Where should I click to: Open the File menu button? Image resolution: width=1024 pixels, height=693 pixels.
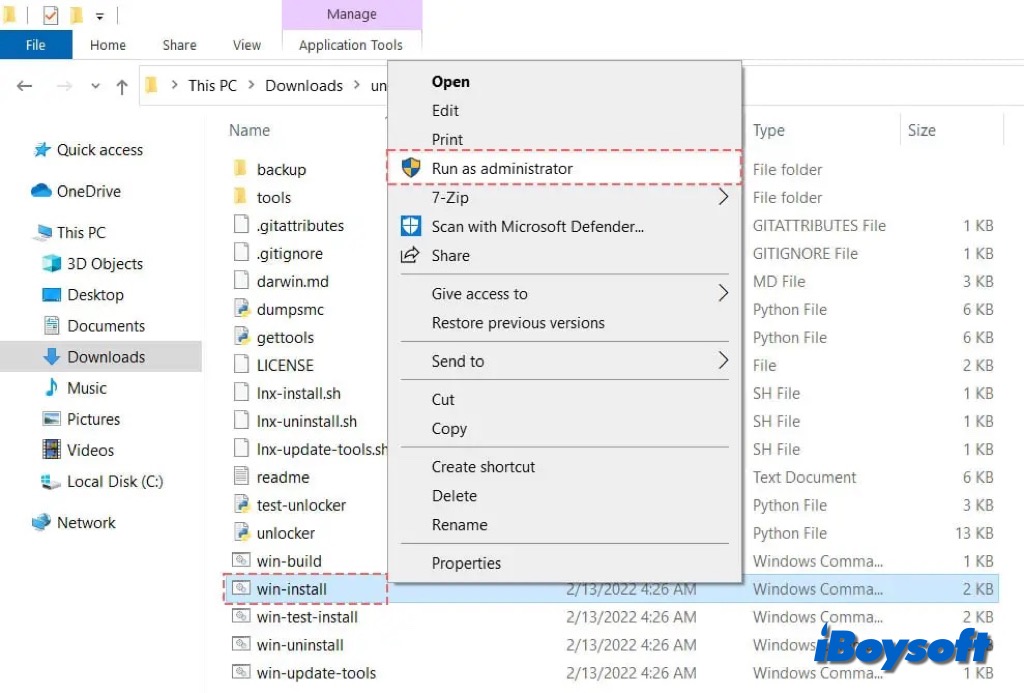coord(36,45)
